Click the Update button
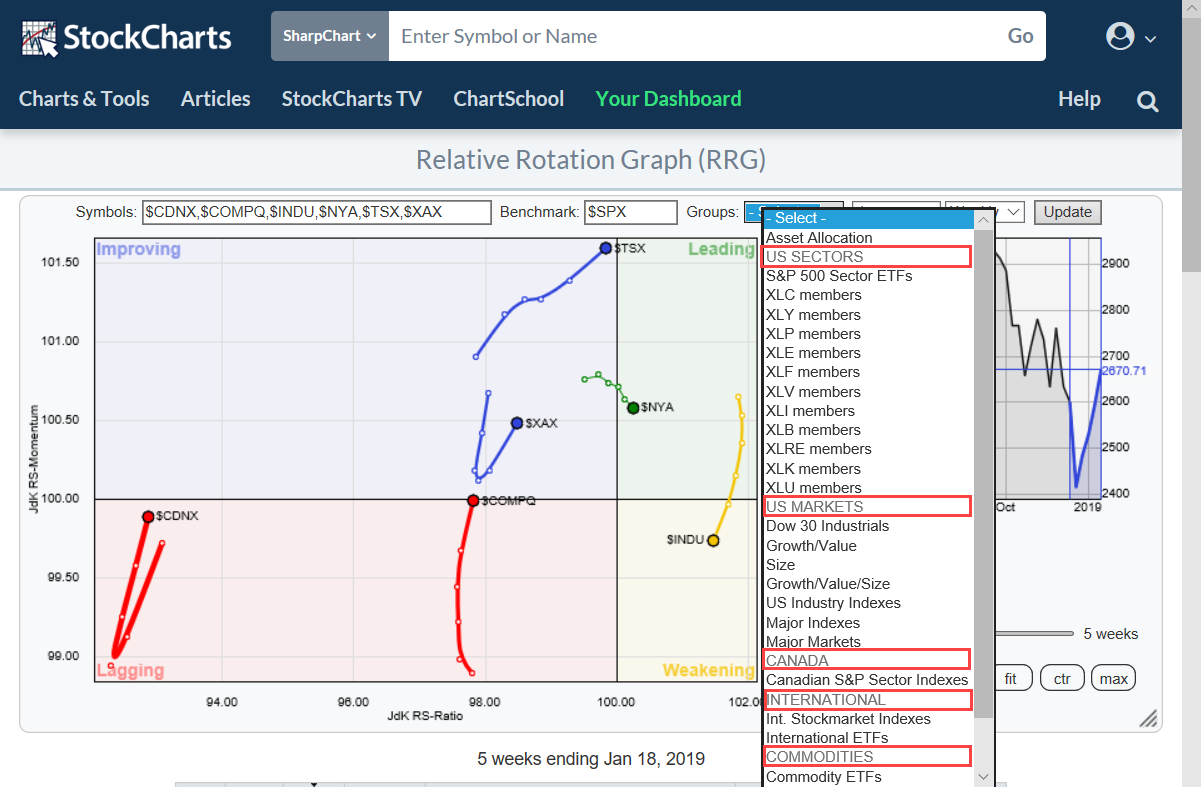Viewport: 1201px width, 787px height. tap(1068, 212)
